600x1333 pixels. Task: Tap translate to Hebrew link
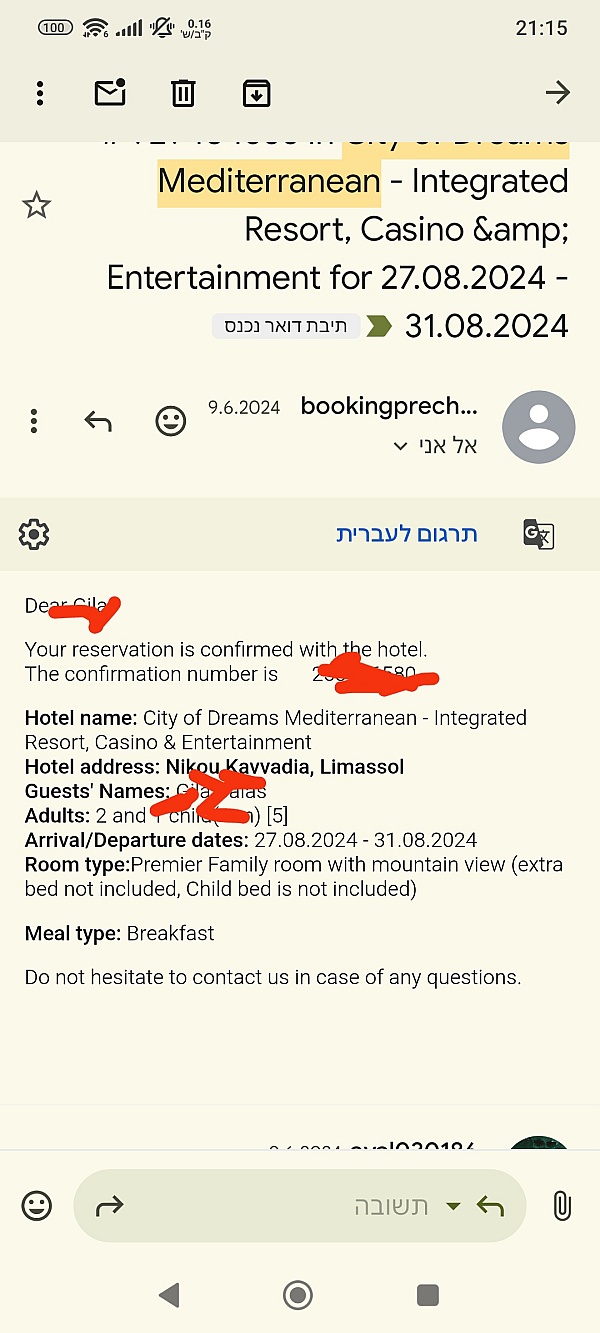point(406,534)
